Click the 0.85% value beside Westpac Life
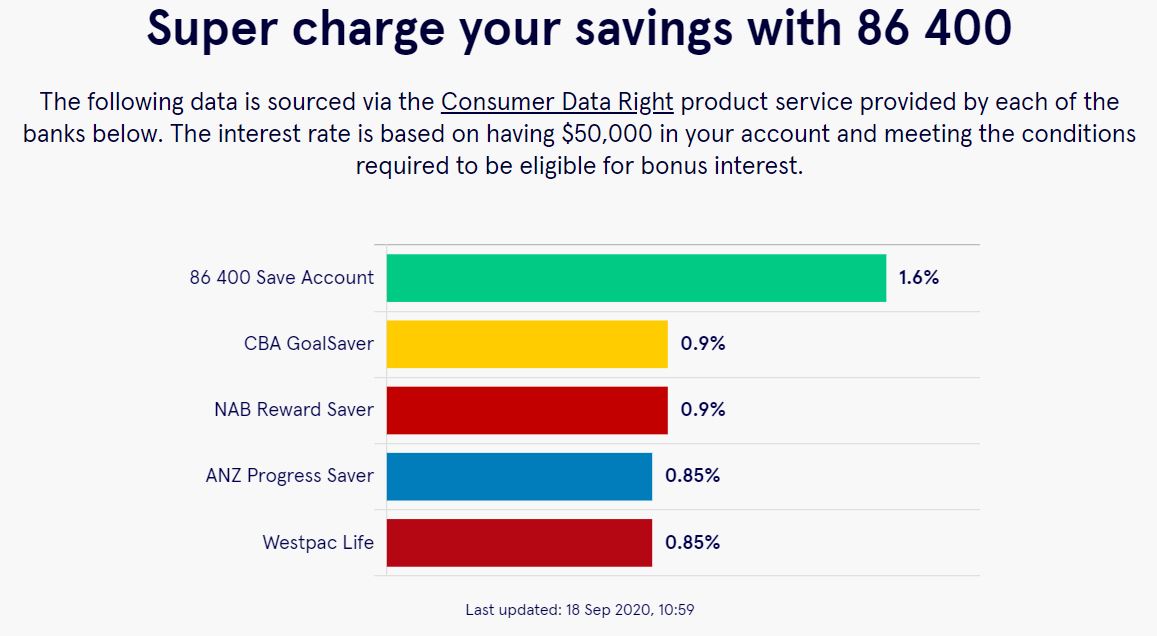 (x=692, y=542)
